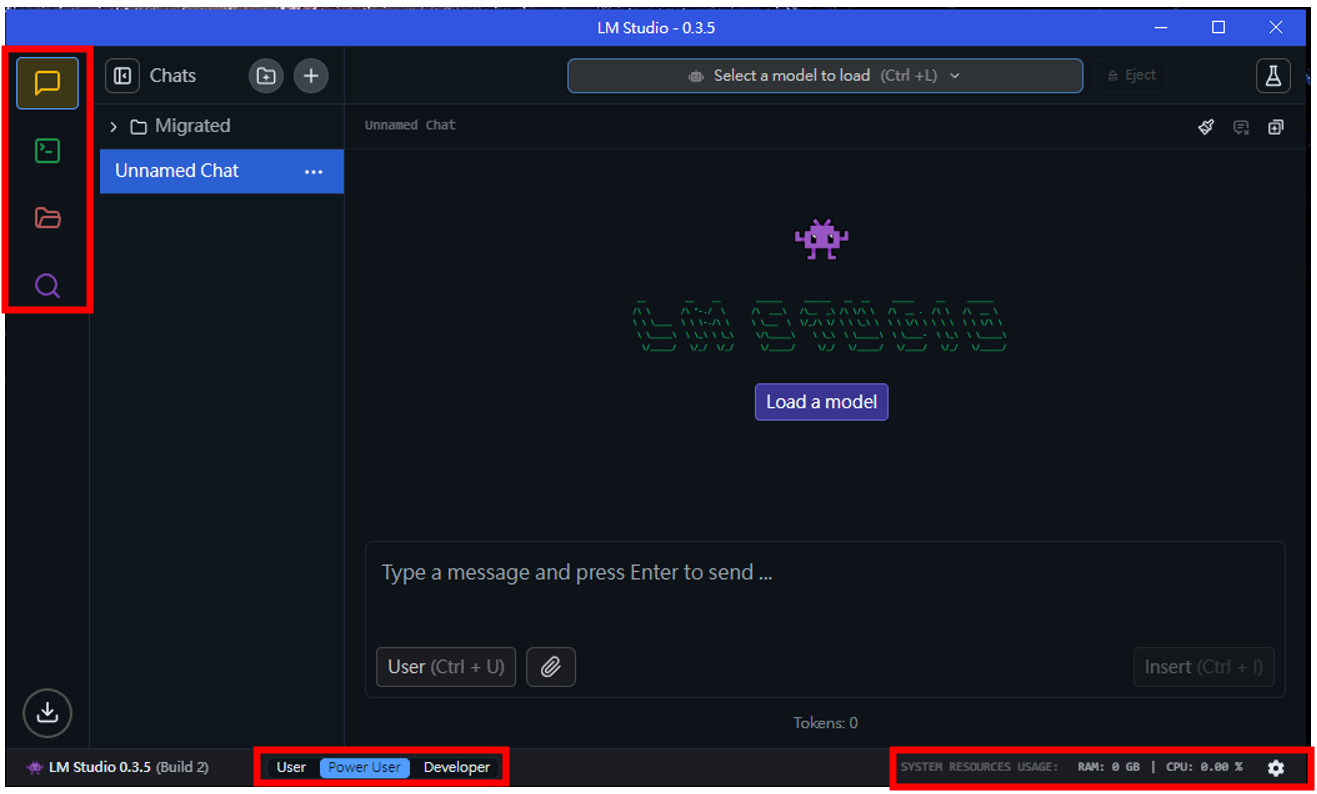Screen dimensions: 1317x794
Task: Click the Insert (Ctrl + I) button
Action: [x=1204, y=667]
